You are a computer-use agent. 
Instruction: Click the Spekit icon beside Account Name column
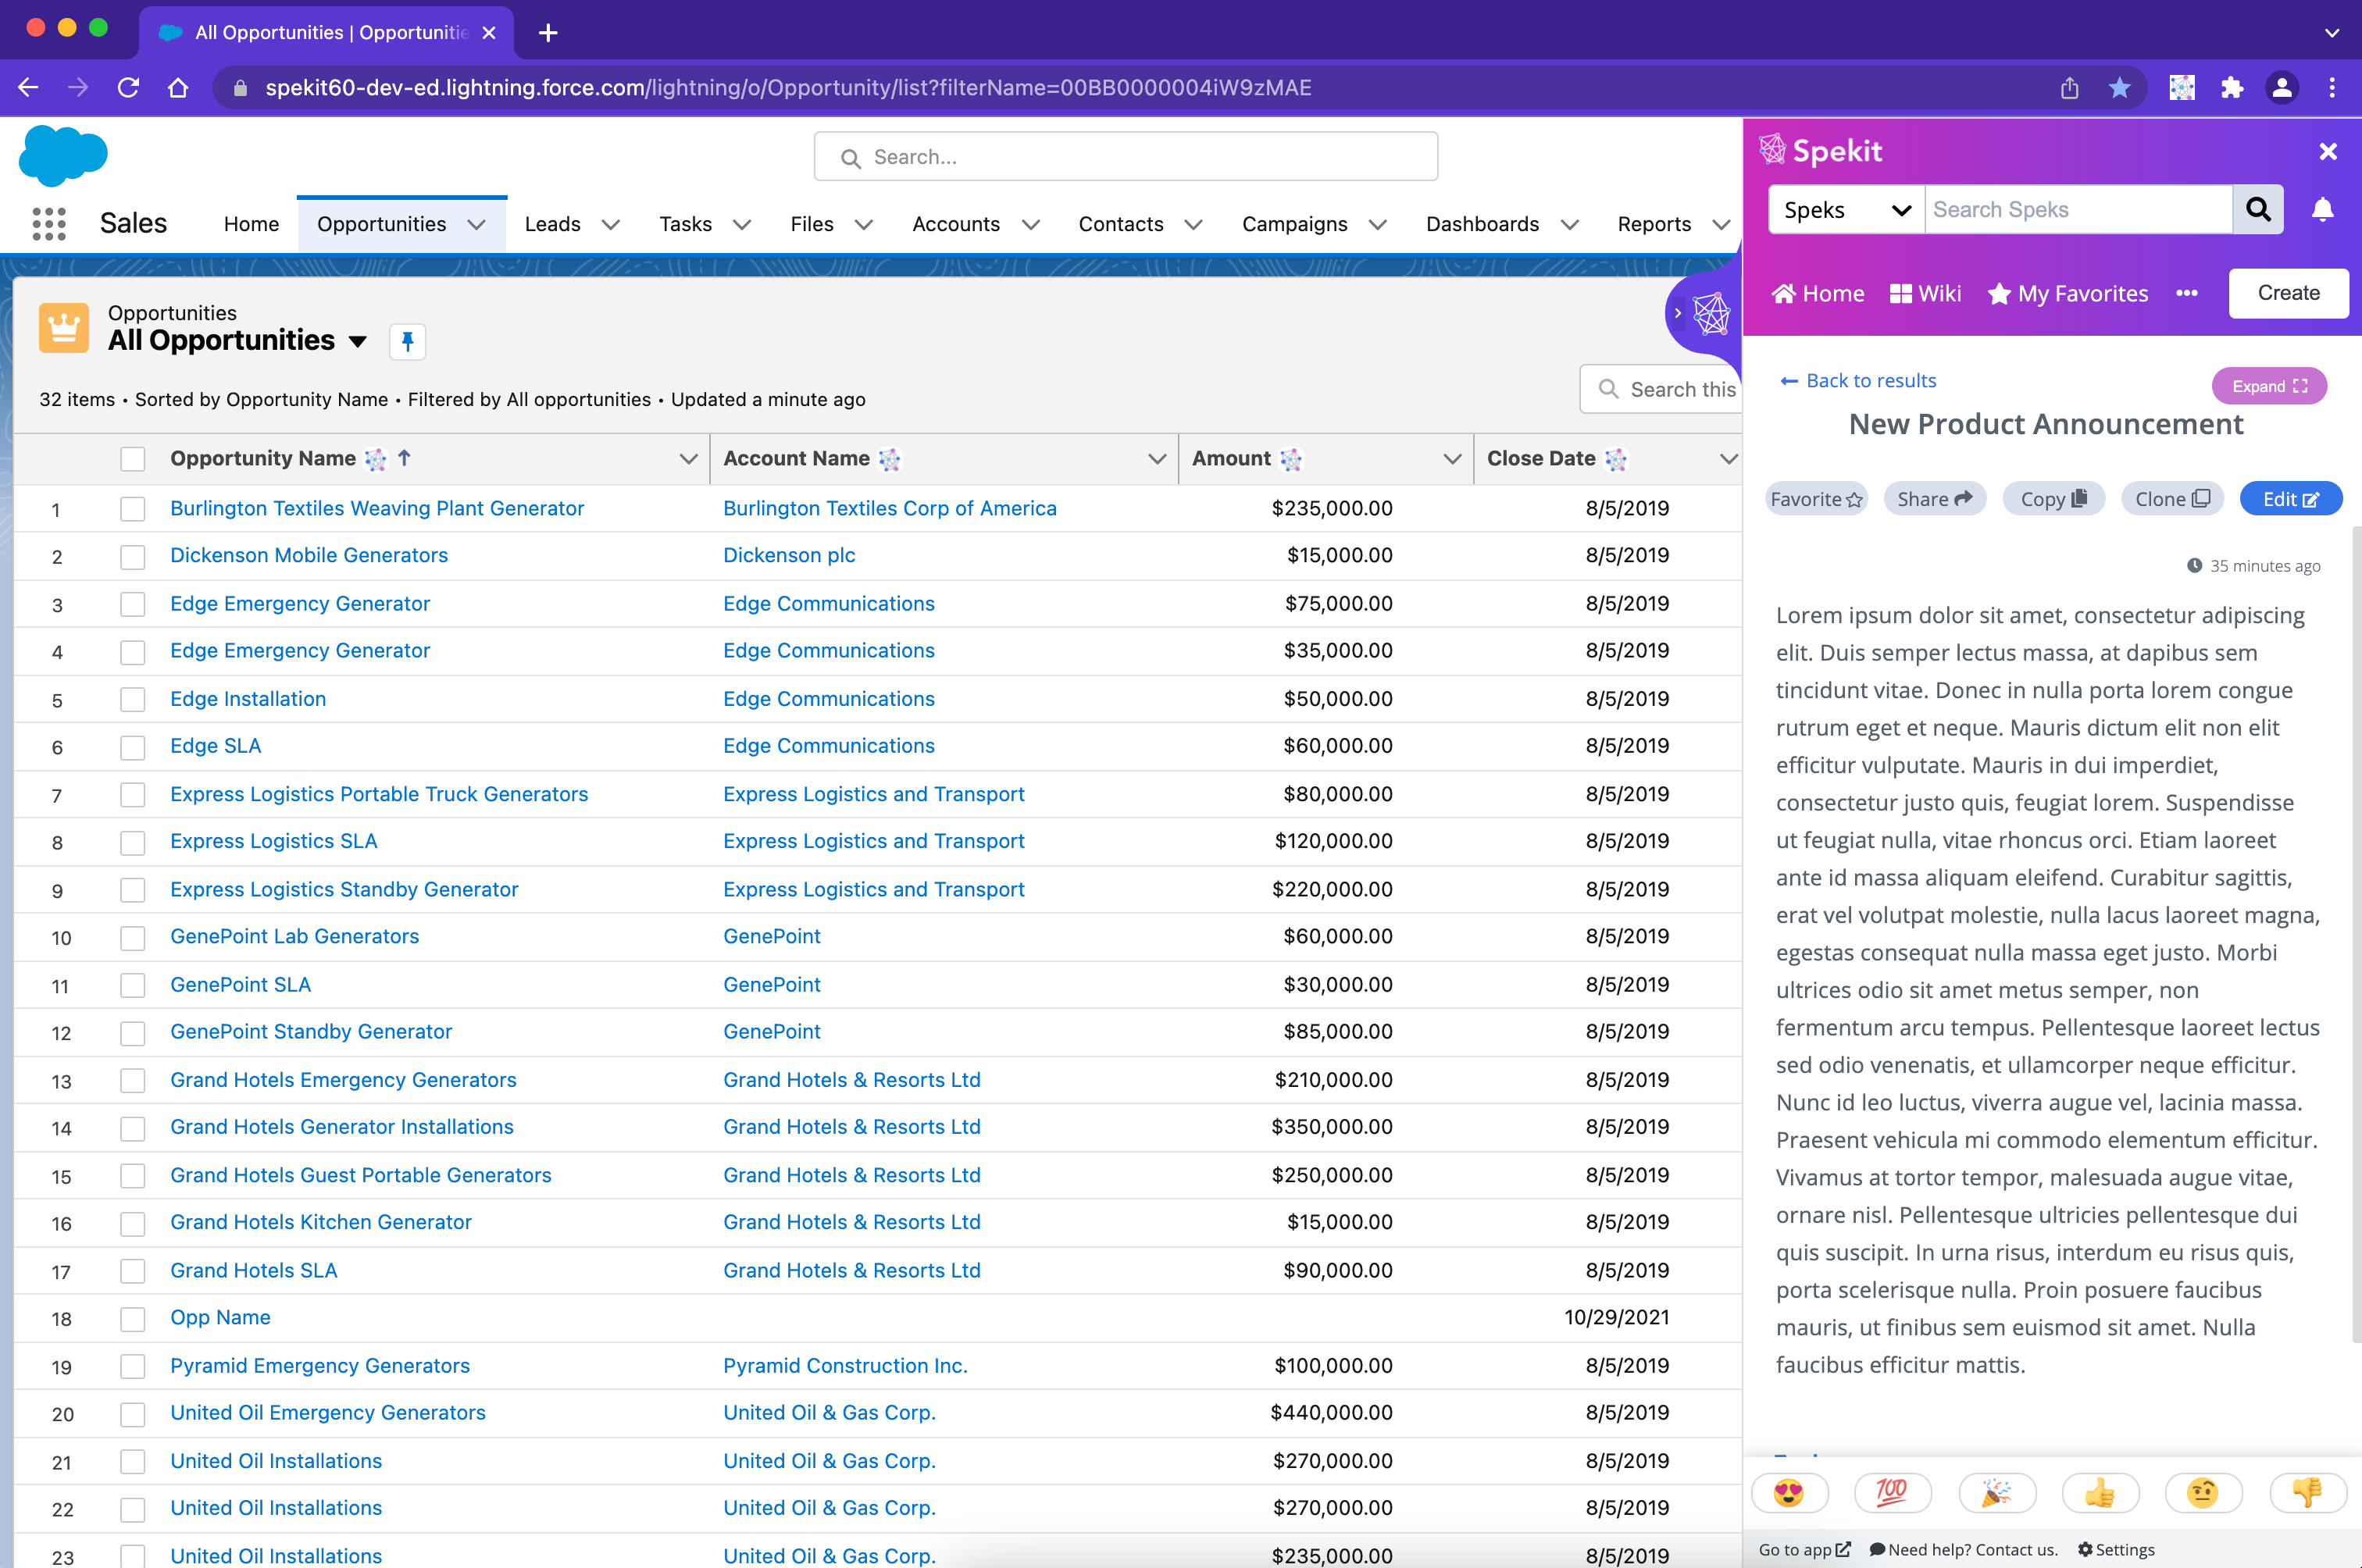pyautogui.click(x=889, y=459)
